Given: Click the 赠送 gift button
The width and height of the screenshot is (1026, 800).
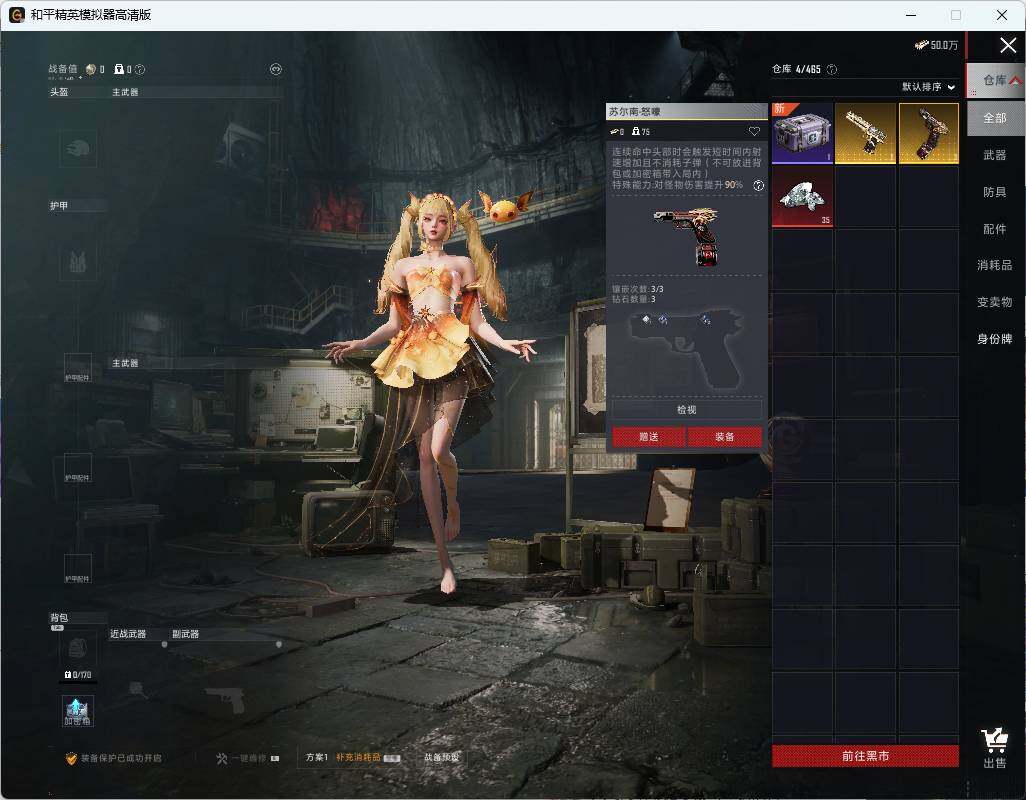Looking at the screenshot, I should point(648,437).
